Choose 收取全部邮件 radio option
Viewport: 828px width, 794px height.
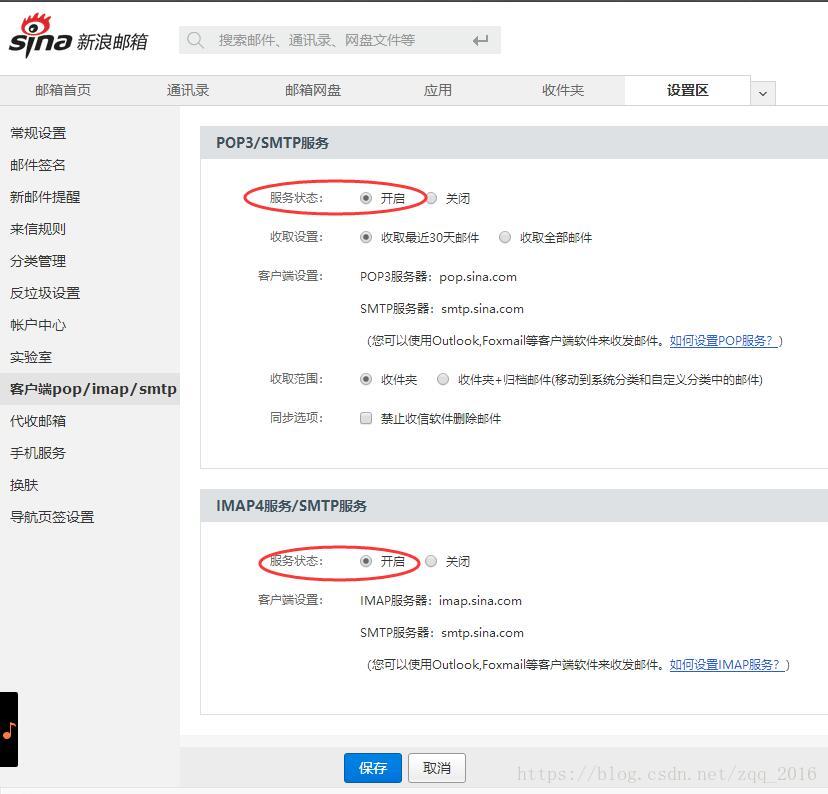click(505, 237)
